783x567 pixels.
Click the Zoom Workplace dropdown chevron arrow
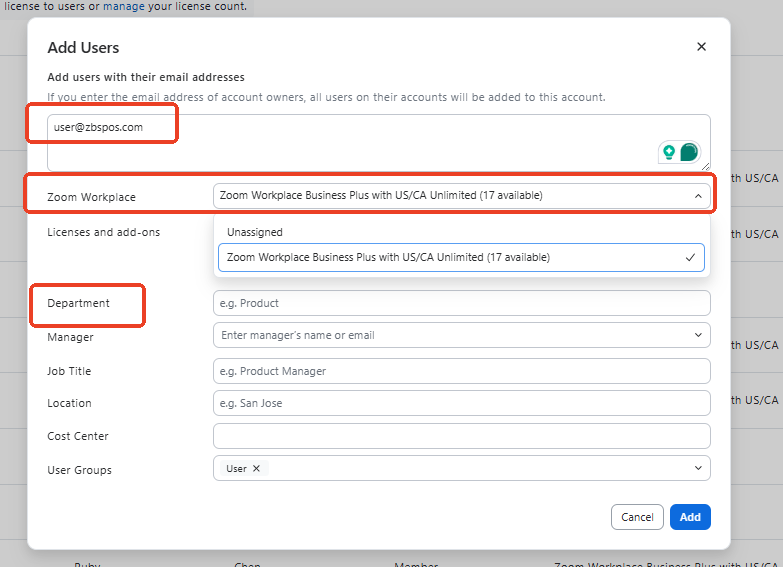coord(698,196)
